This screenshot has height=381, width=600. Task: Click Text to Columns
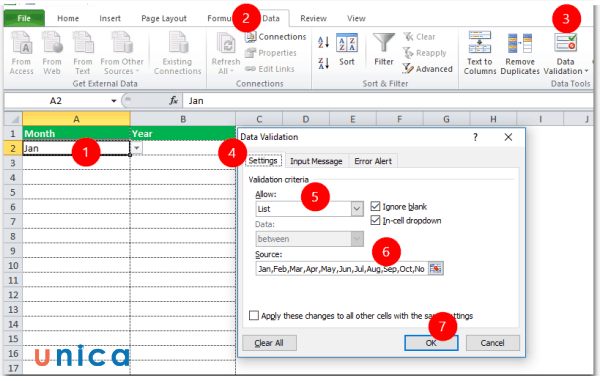point(480,54)
